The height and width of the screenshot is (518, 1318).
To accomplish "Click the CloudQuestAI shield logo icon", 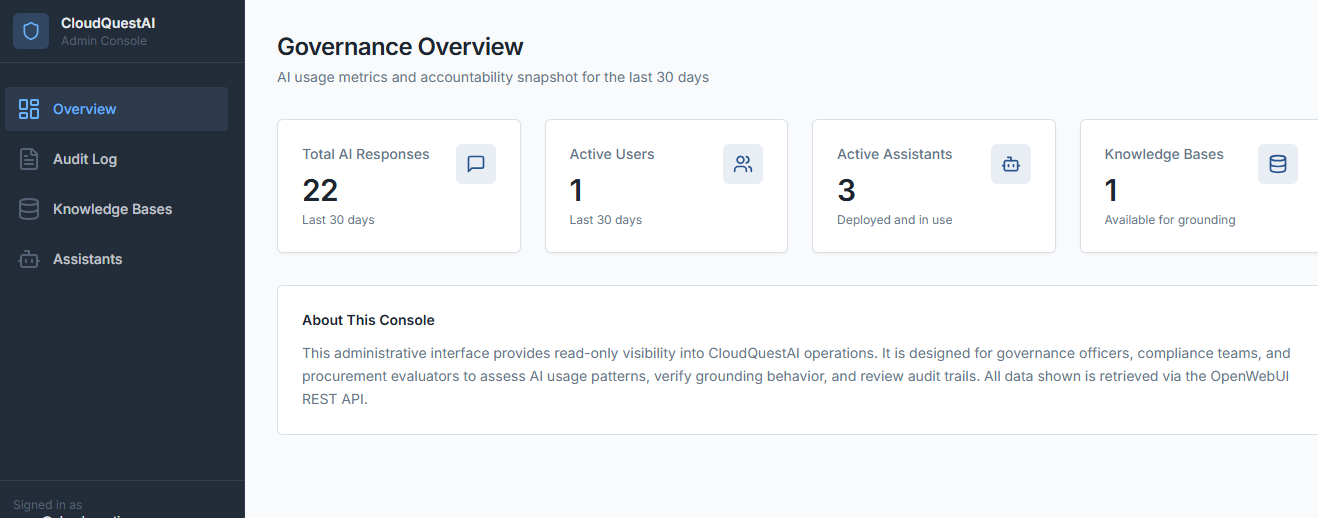I will tap(31, 31).
